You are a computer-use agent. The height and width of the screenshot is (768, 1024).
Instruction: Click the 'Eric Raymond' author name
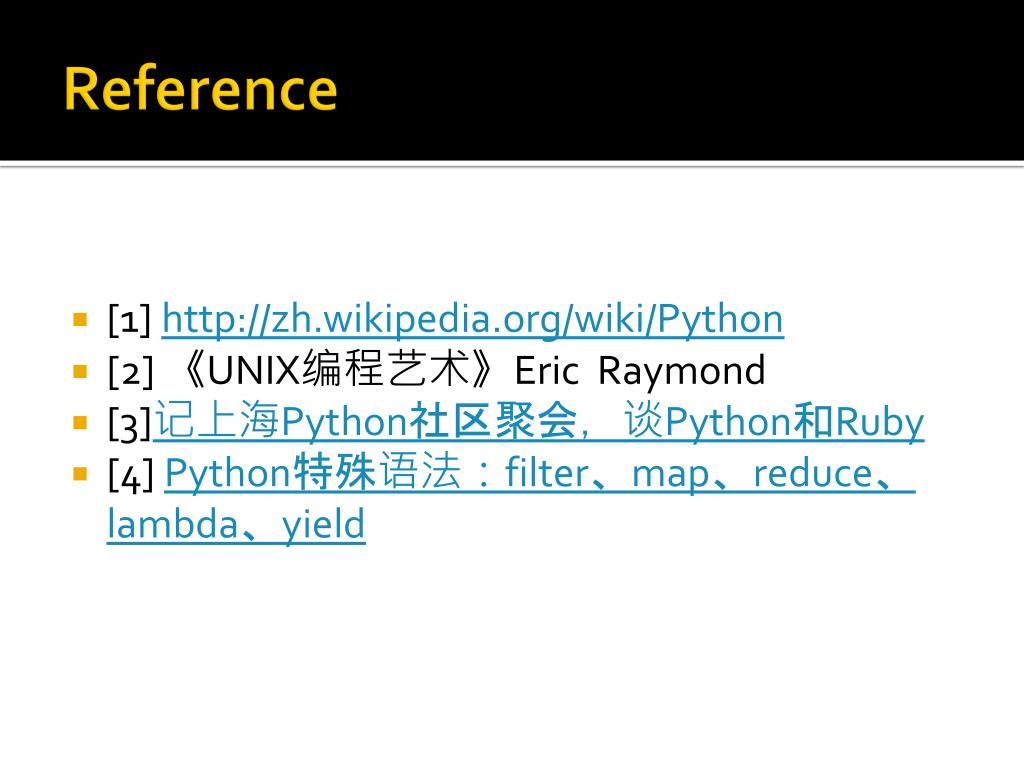[640, 371]
